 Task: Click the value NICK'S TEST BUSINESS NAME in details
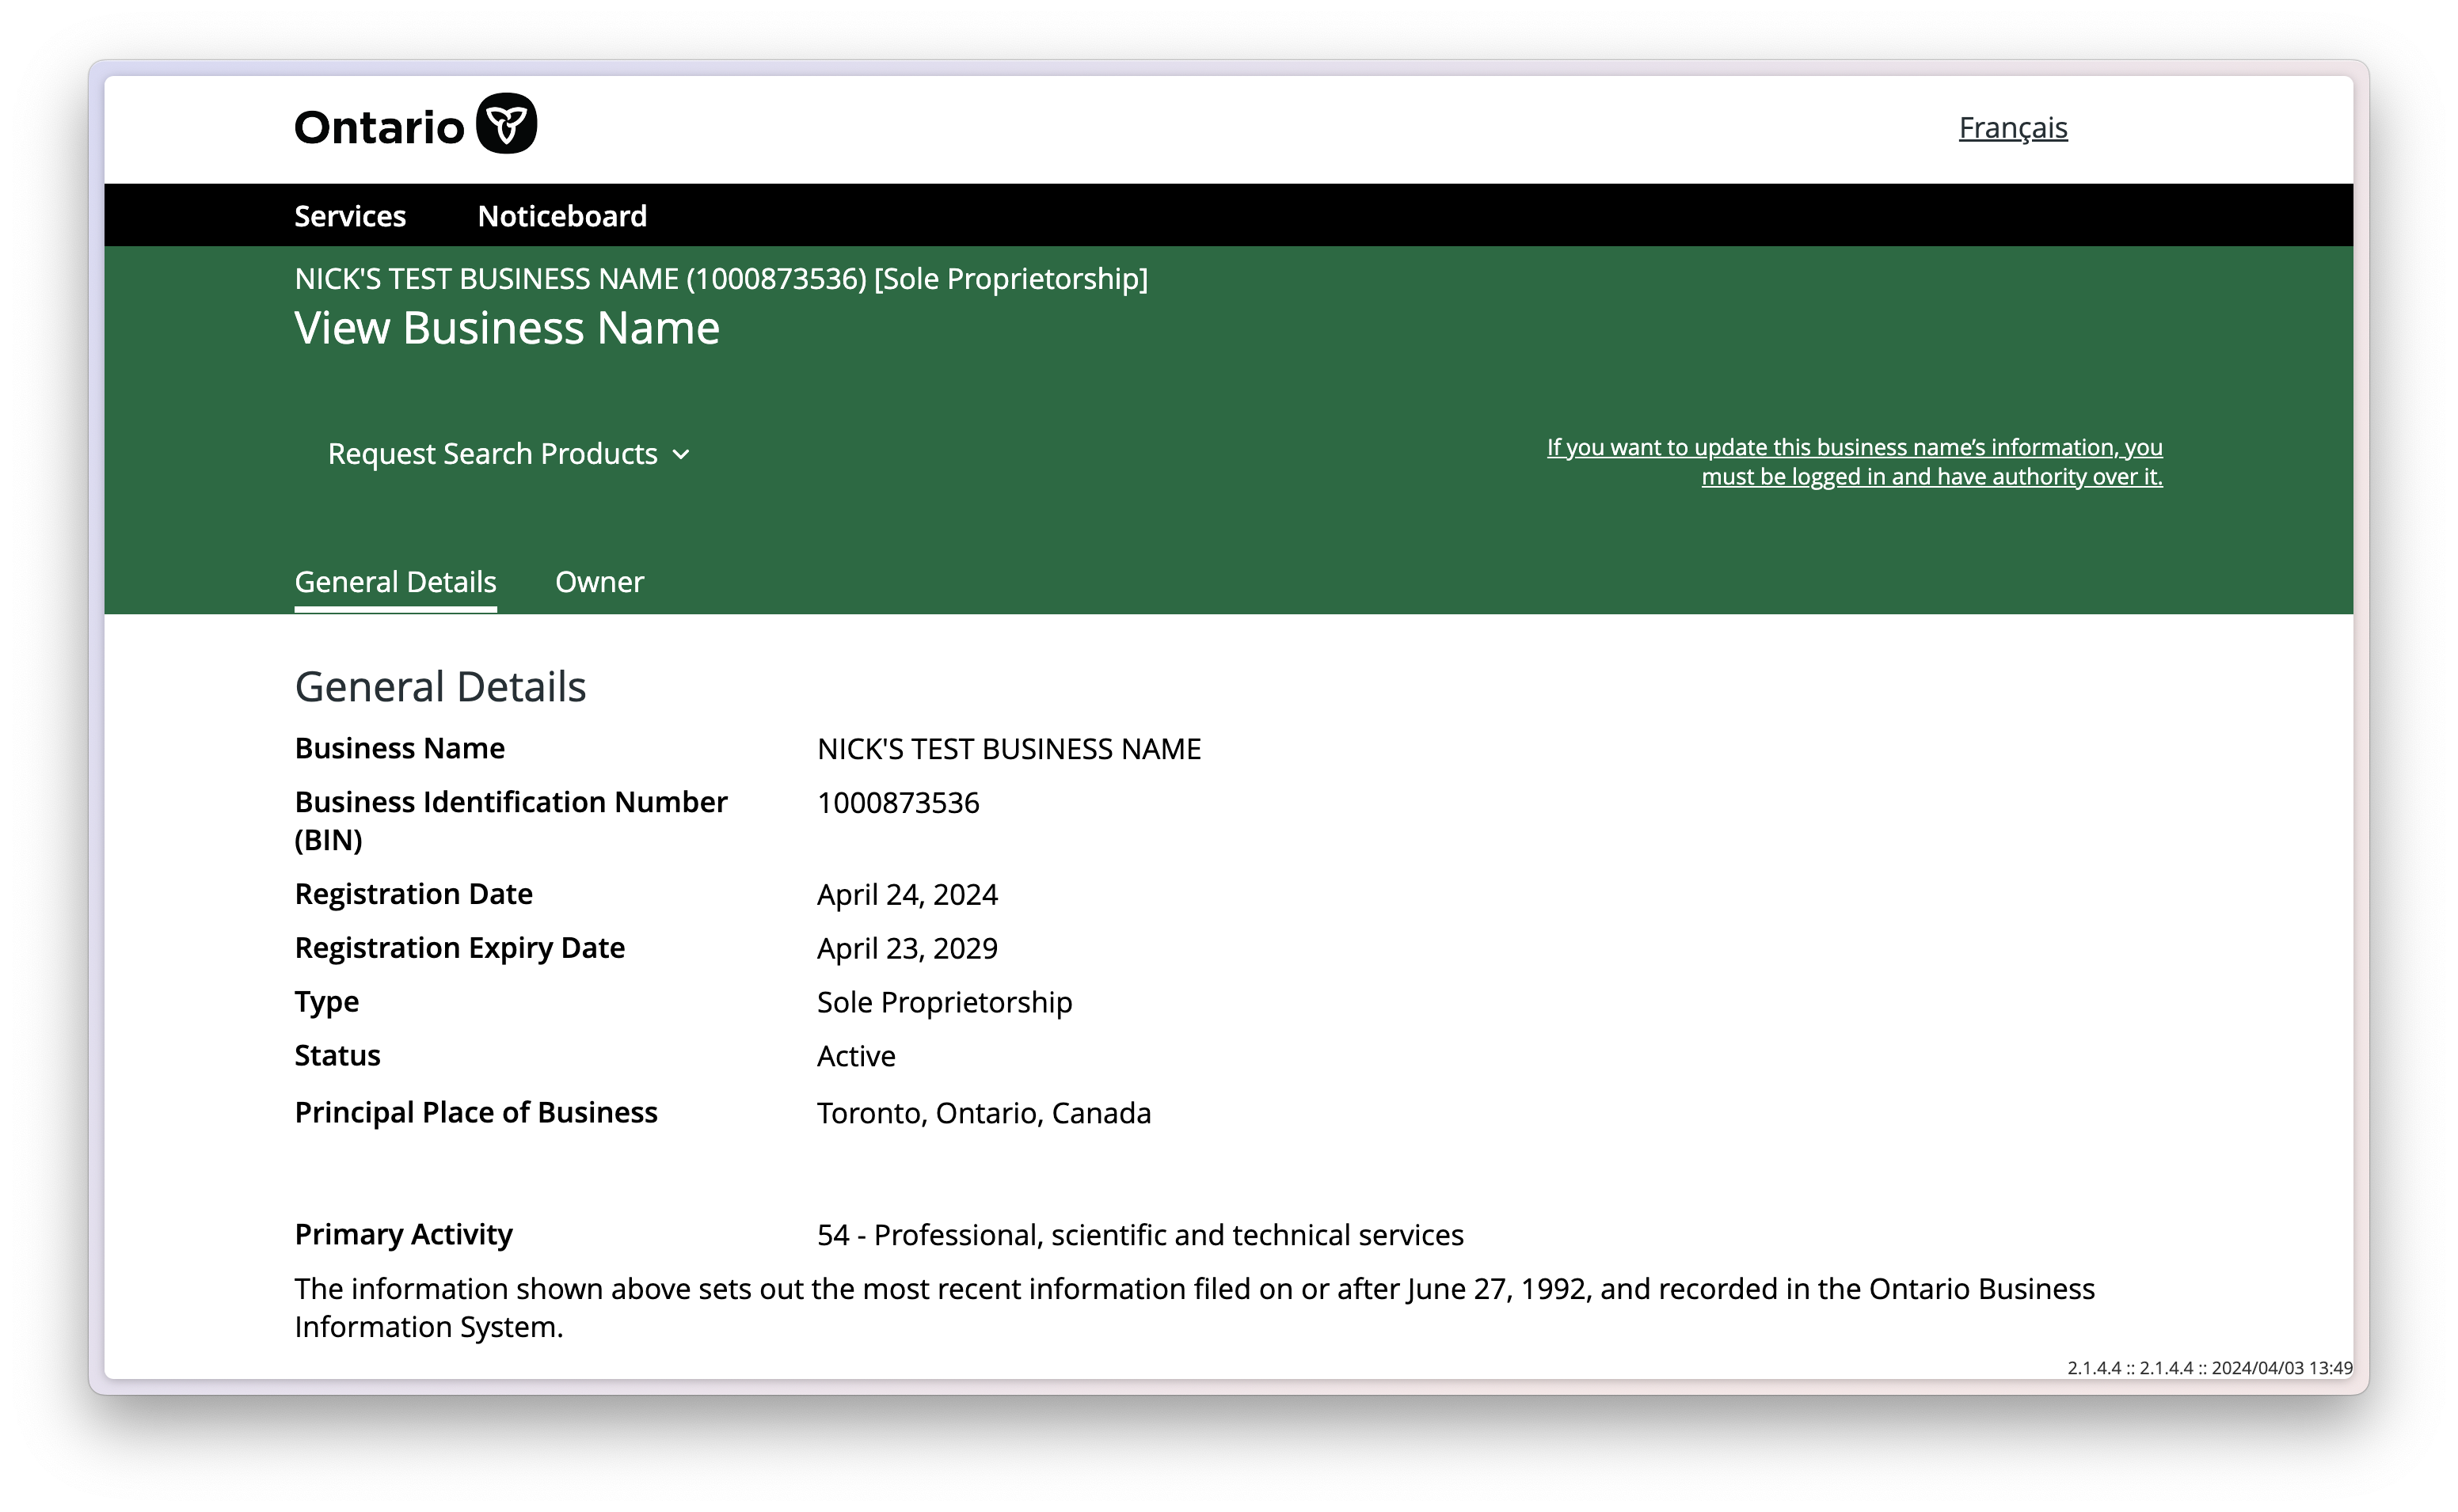click(1009, 749)
